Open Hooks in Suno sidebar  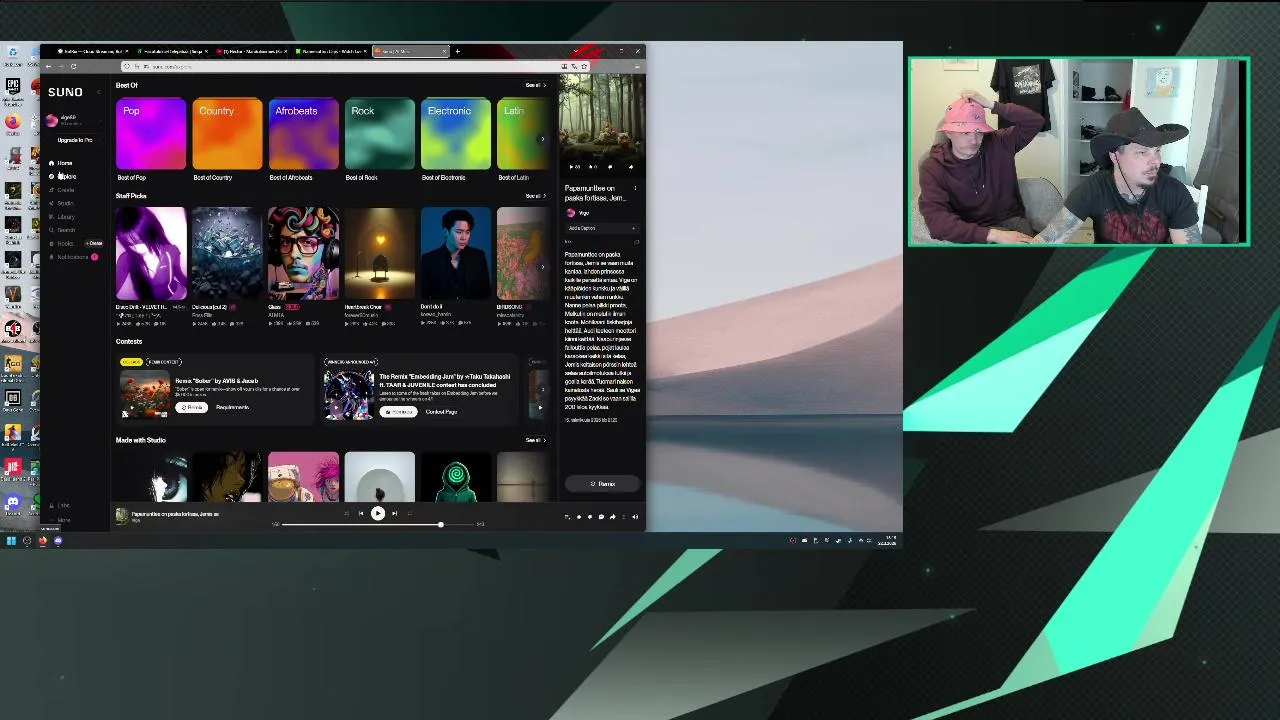[x=62, y=243]
